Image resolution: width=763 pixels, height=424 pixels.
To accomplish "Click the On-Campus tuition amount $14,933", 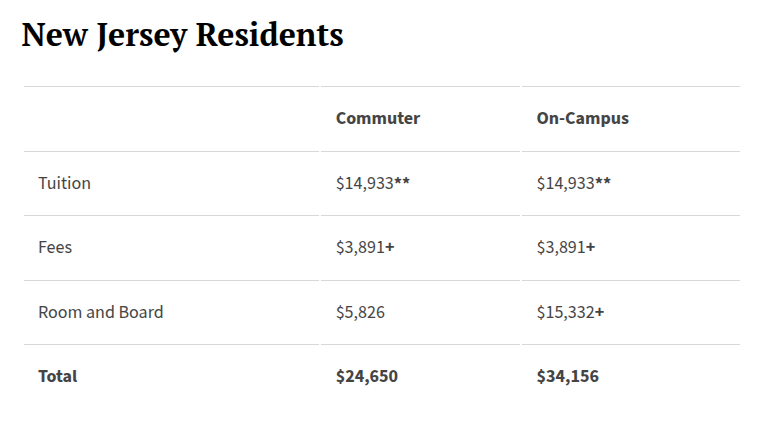I will [x=565, y=183].
